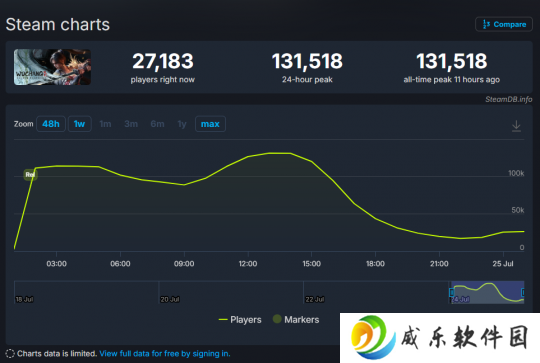The image size is (540, 363).
Task: Choose the 1m zoom option
Action: coord(105,124)
